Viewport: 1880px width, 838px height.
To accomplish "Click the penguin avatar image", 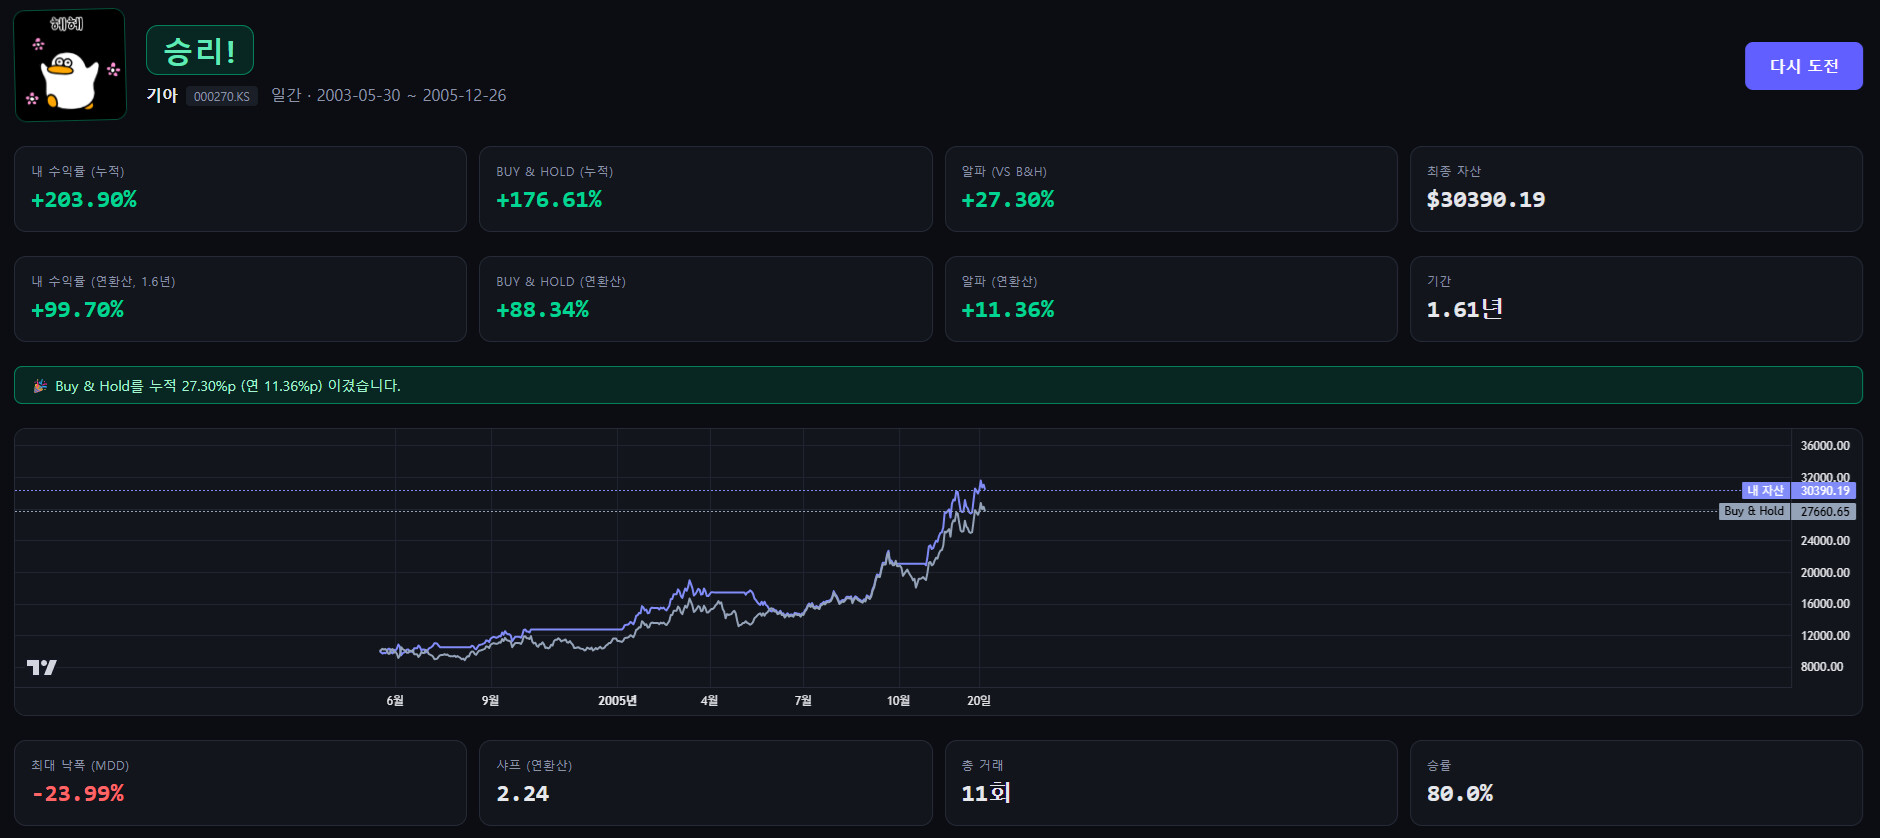I will [x=70, y=65].
